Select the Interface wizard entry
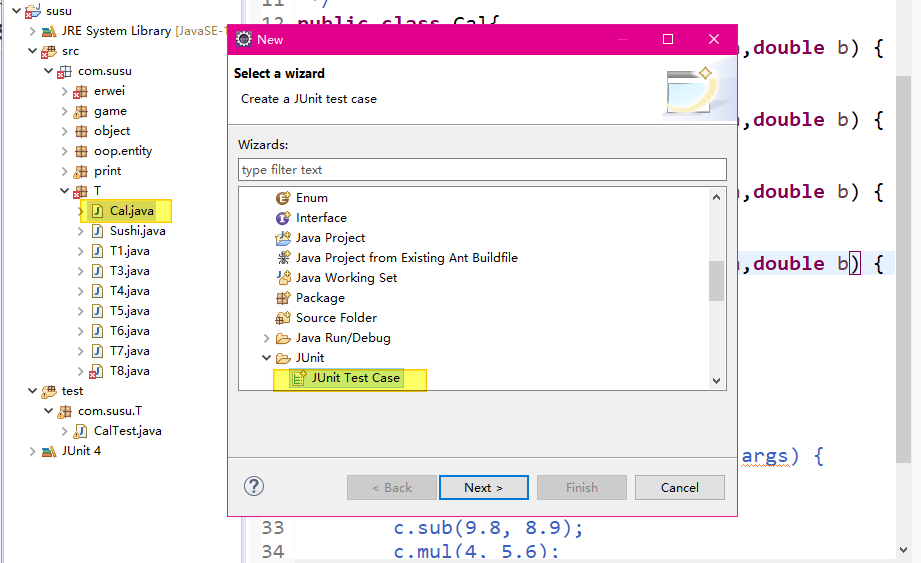The height and width of the screenshot is (563, 921). (x=321, y=218)
